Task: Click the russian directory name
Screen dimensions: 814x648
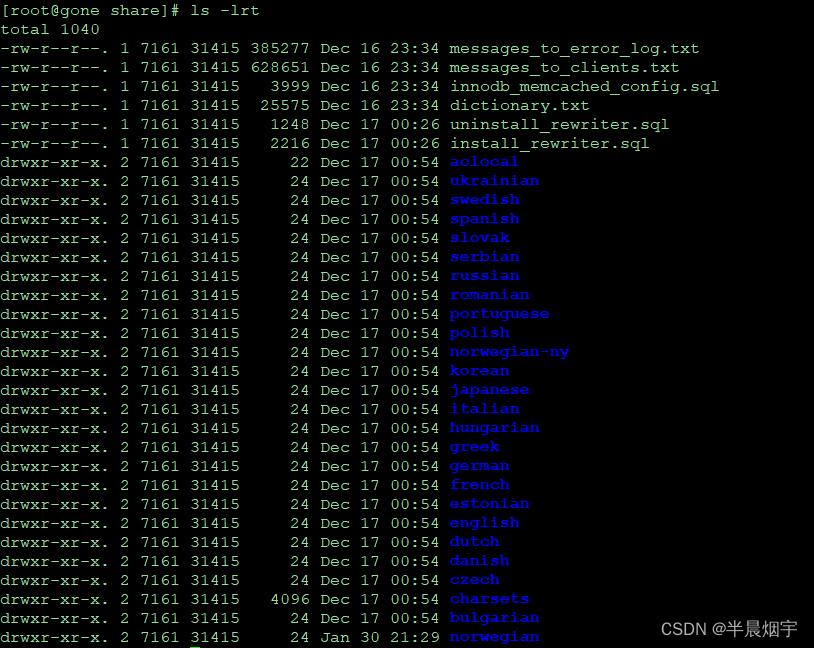Action: pos(485,276)
